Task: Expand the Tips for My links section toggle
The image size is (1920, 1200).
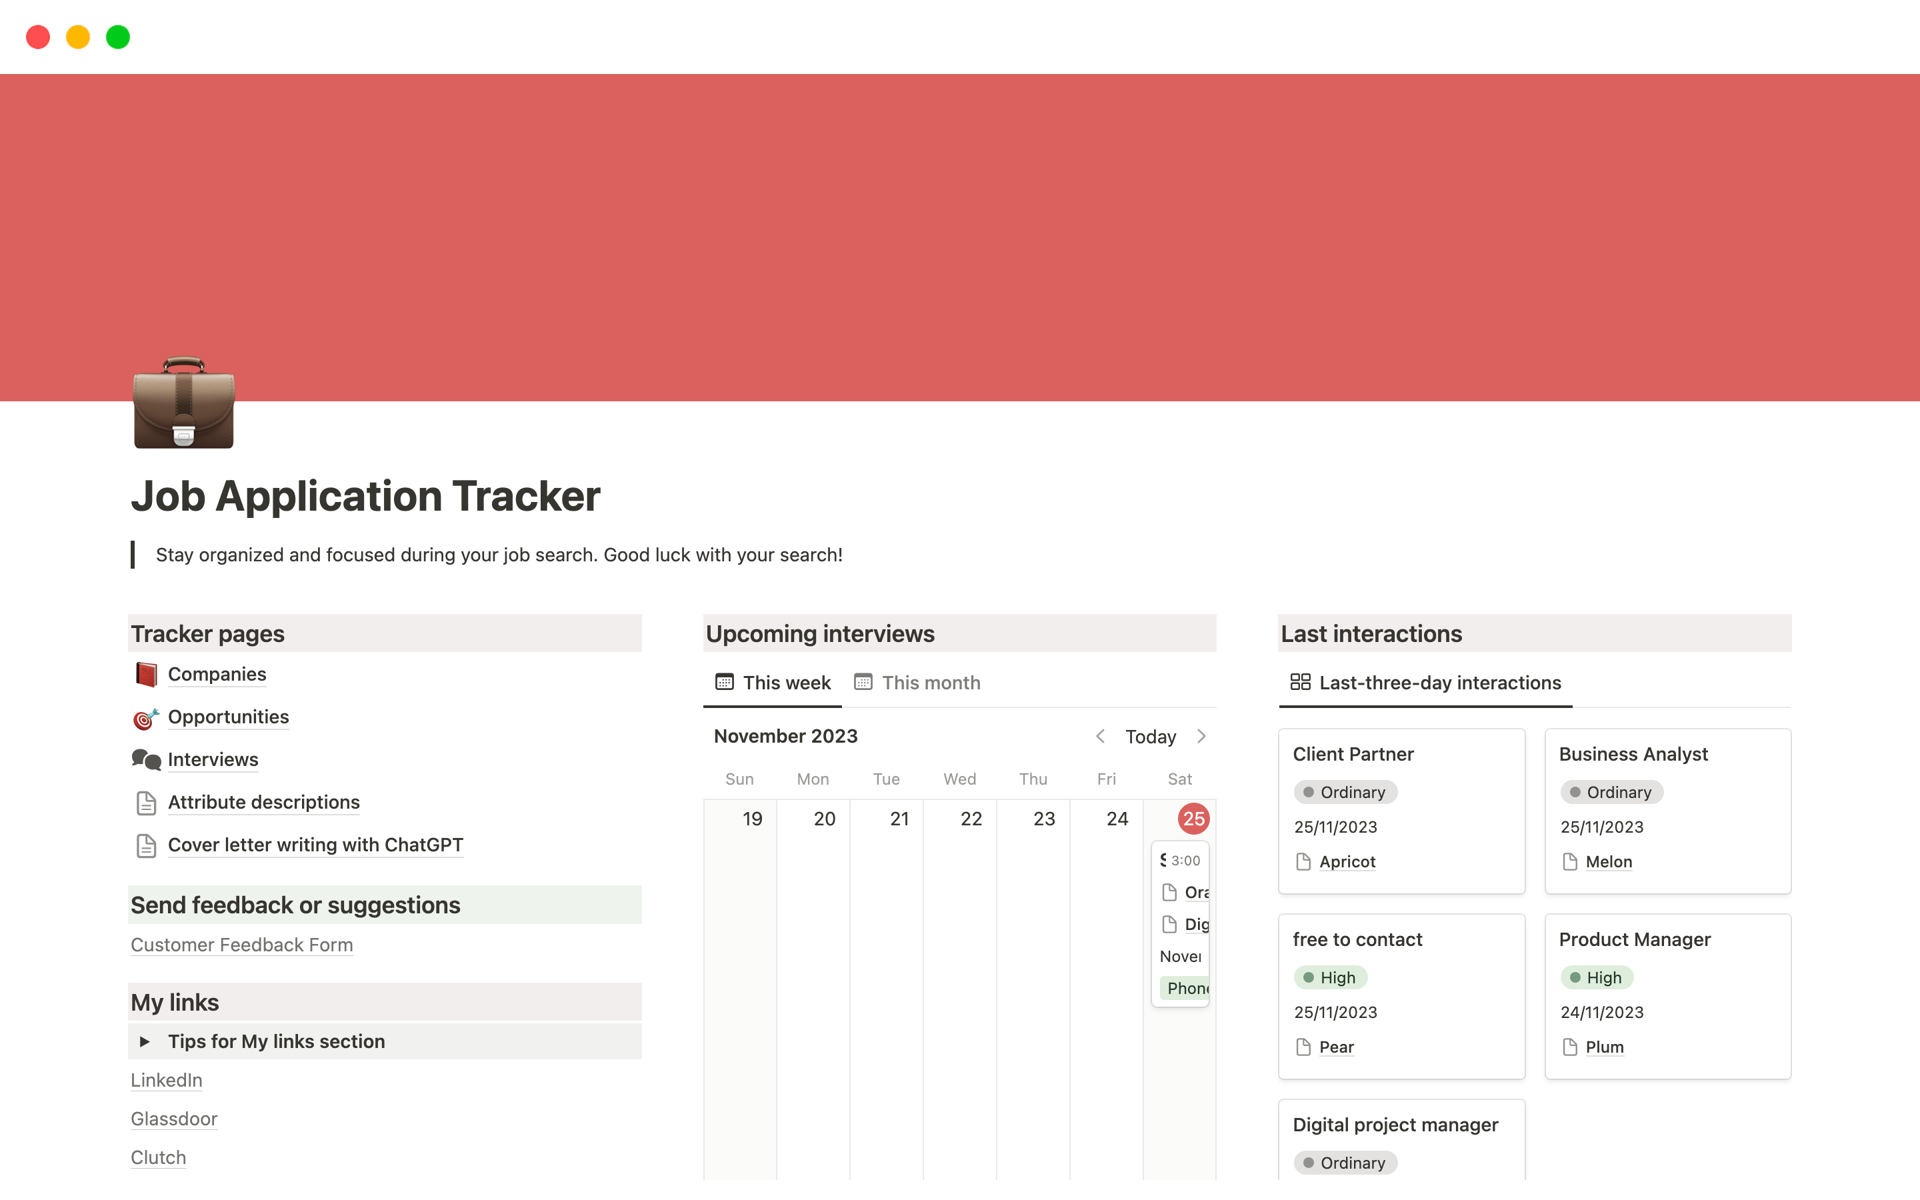Action: (145, 1042)
